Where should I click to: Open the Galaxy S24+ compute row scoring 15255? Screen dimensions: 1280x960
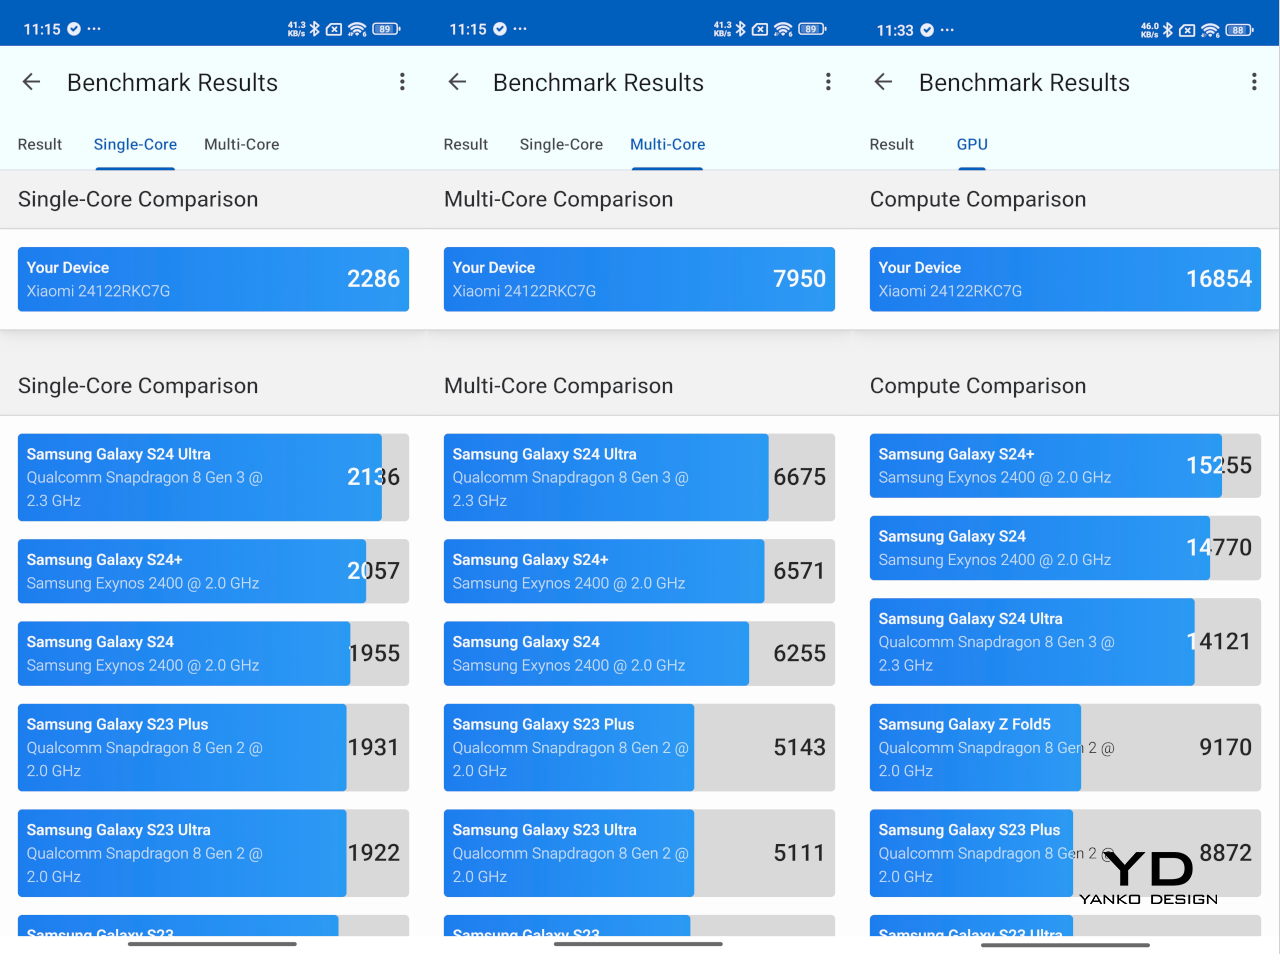[1065, 465]
